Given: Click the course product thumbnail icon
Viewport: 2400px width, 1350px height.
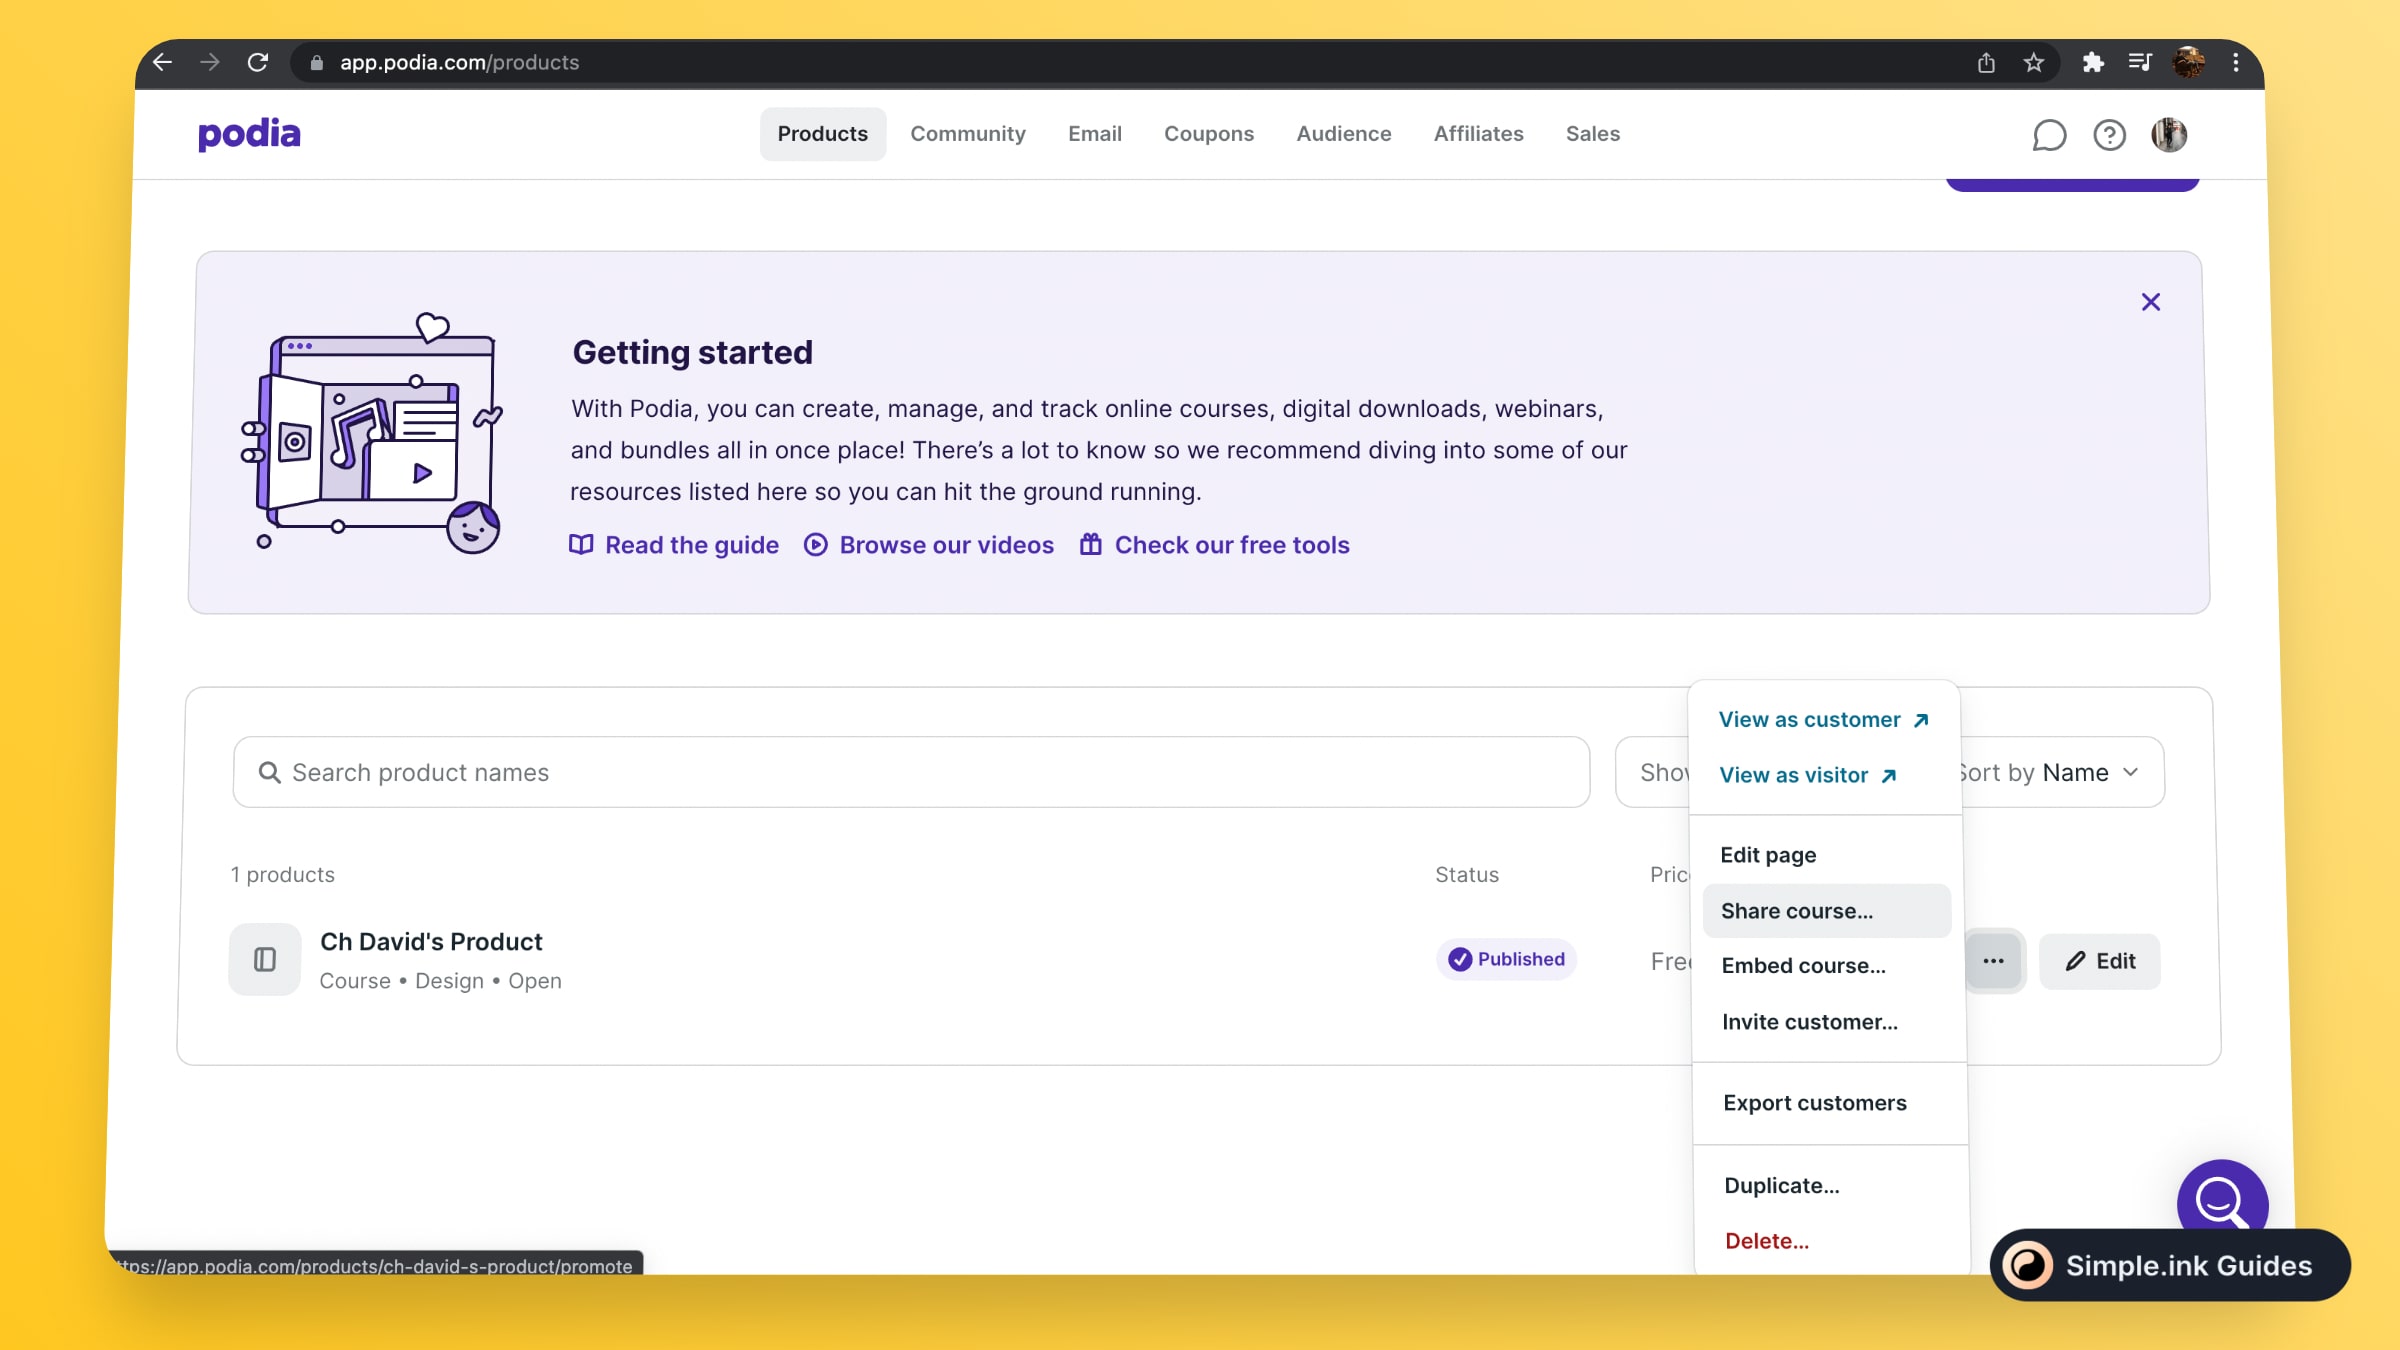Looking at the screenshot, I should coord(265,960).
